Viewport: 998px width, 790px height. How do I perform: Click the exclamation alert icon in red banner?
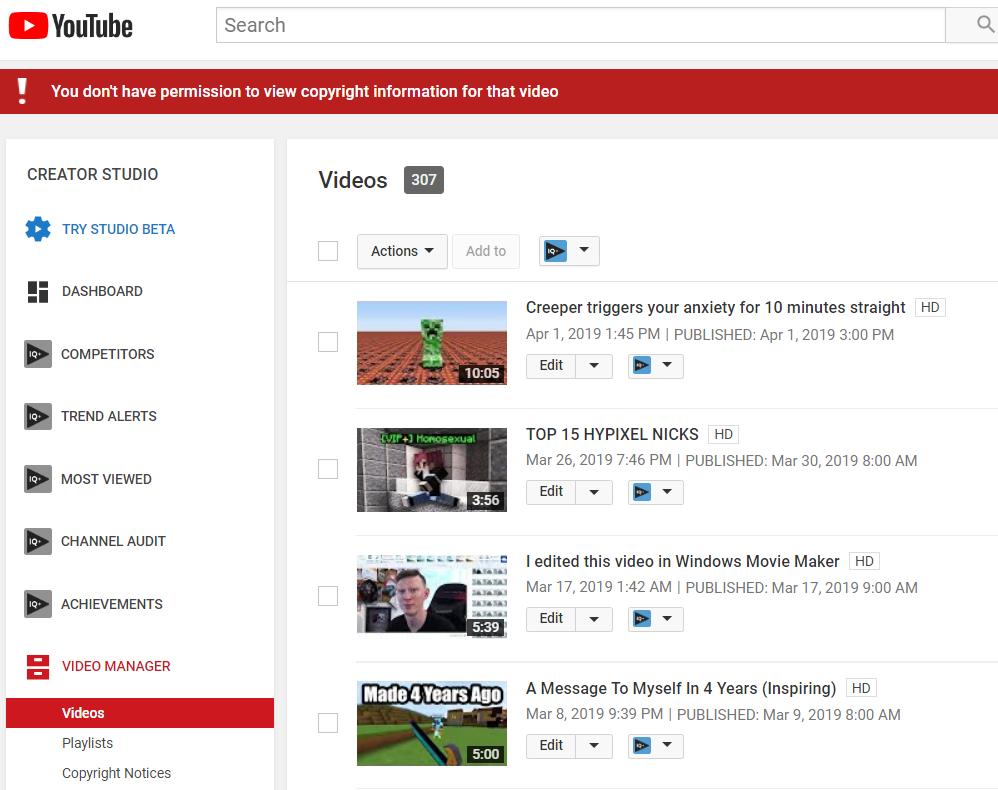pos(22,91)
